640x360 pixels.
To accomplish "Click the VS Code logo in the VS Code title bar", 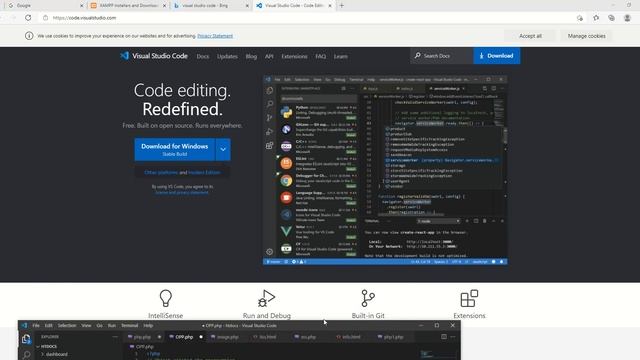I will coord(24,326).
